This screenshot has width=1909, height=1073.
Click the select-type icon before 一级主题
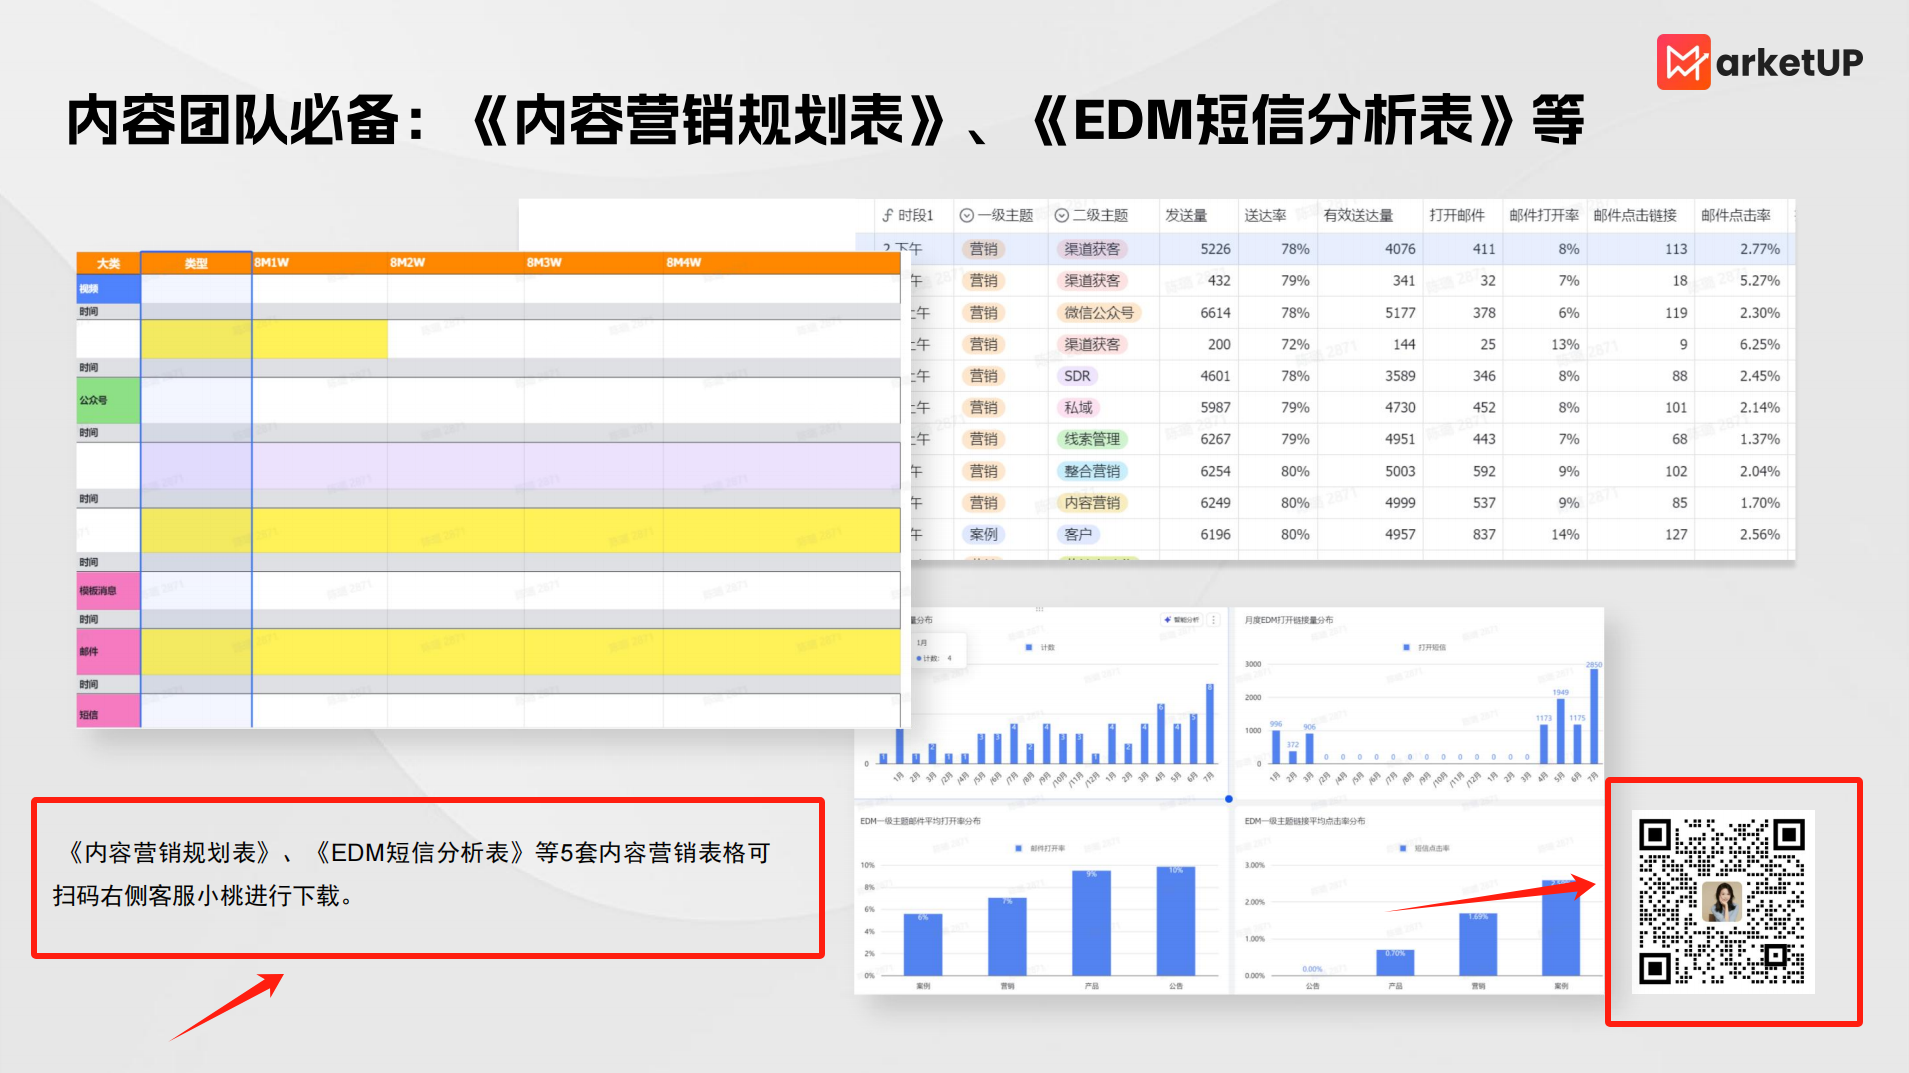pyautogui.click(x=966, y=215)
